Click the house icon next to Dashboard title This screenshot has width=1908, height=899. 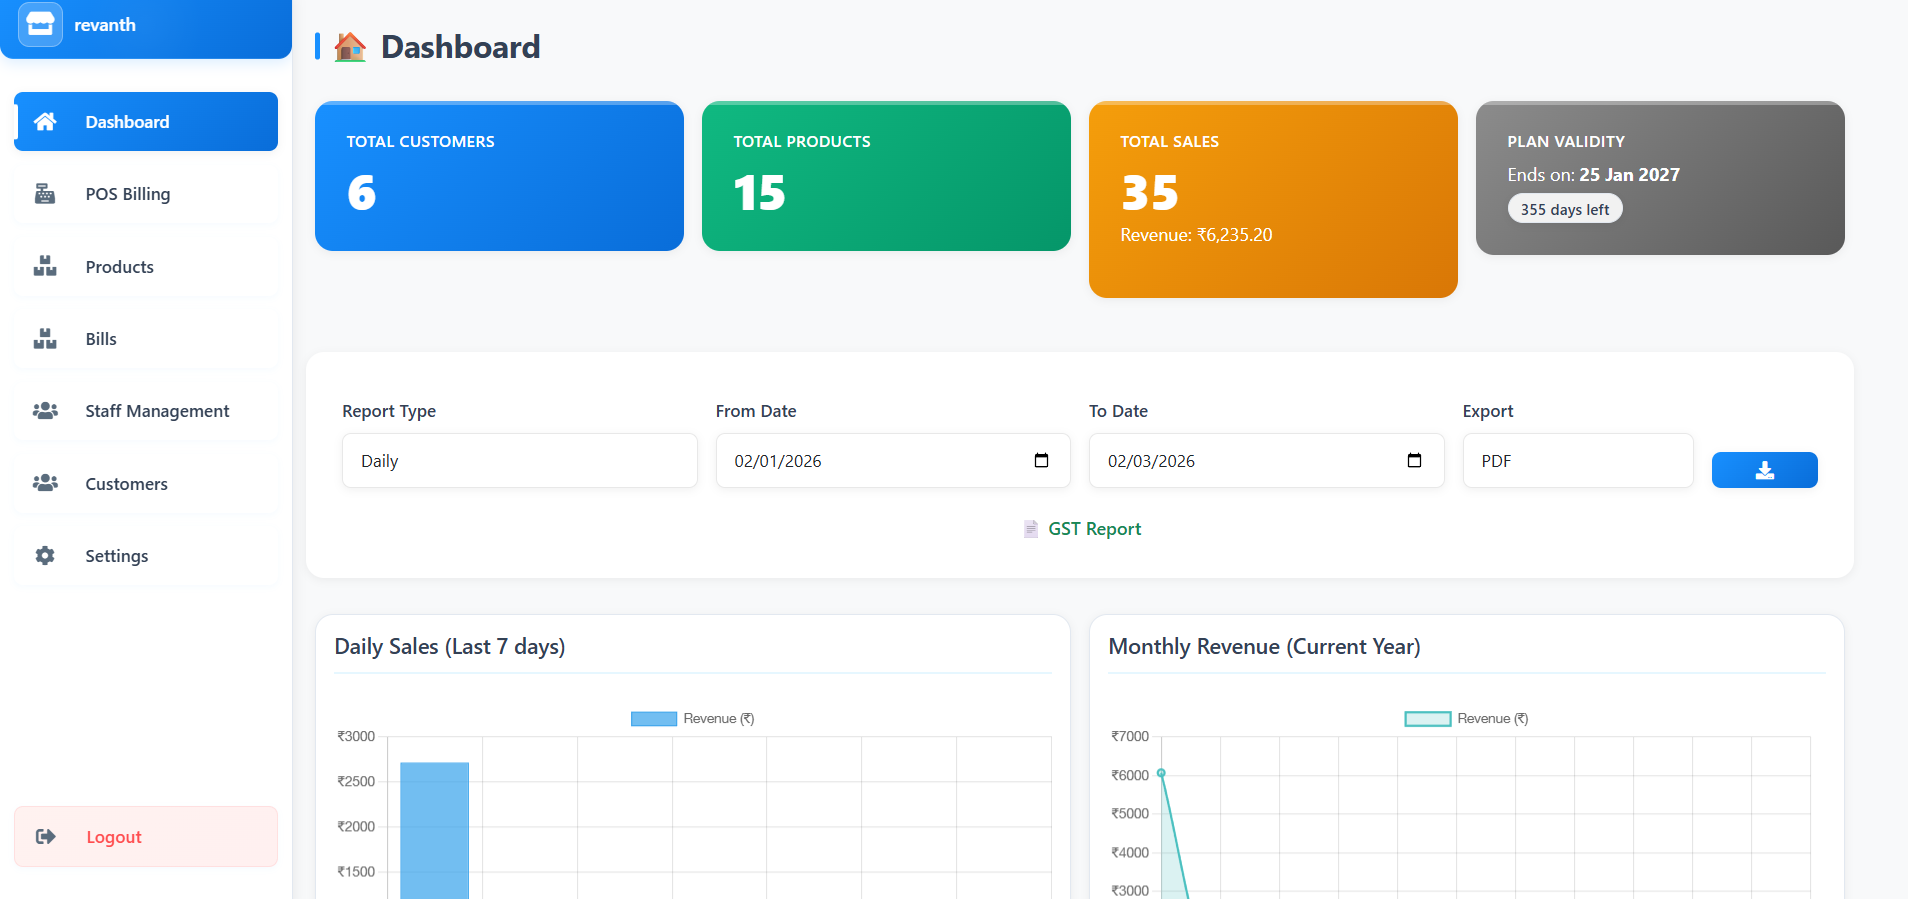350,47
